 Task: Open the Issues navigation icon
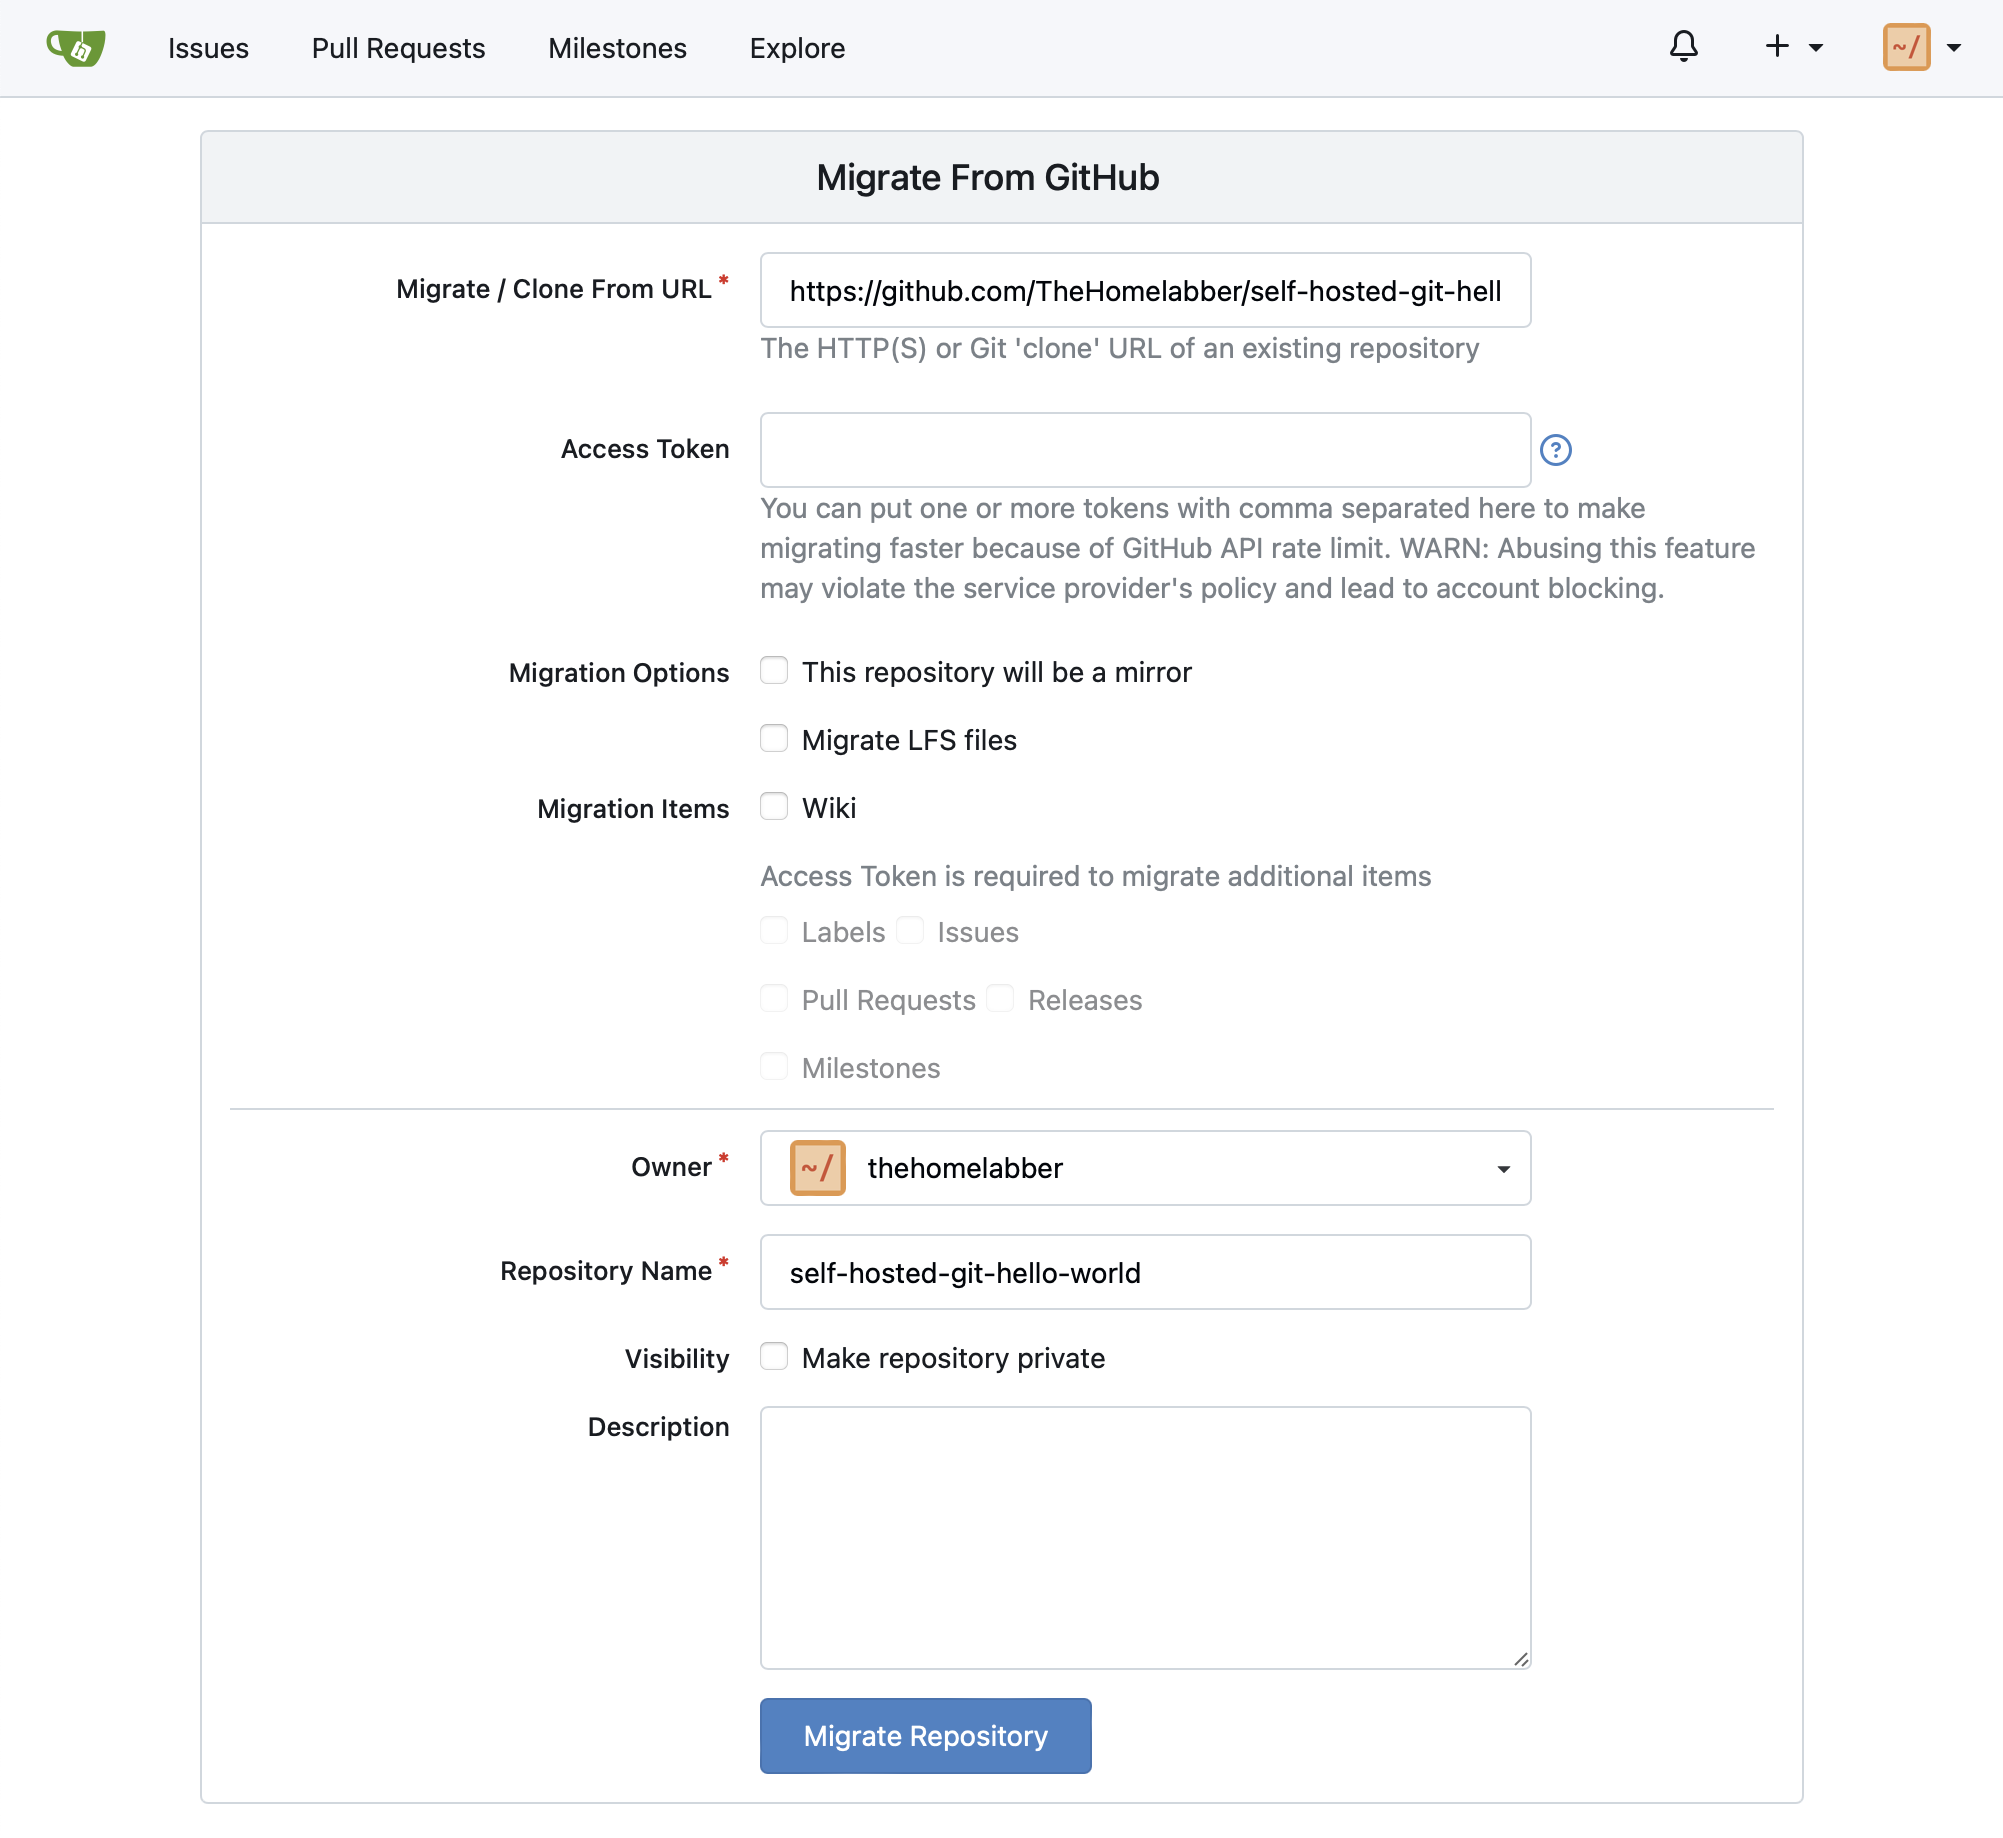[208, 47]
